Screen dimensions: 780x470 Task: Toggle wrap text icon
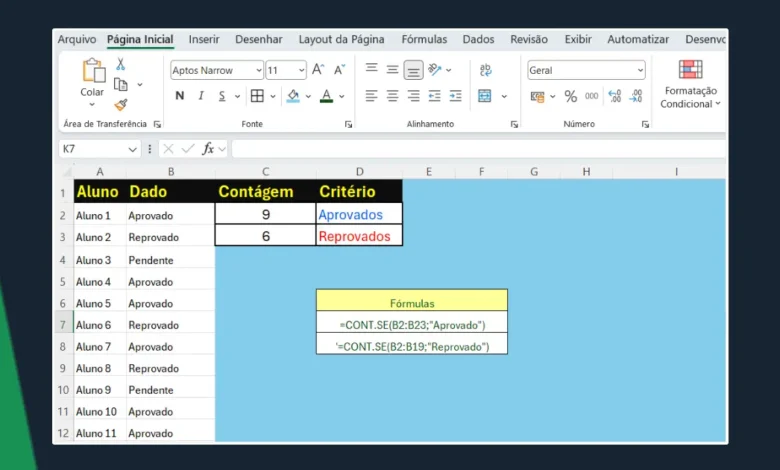[x=486, y=70]
